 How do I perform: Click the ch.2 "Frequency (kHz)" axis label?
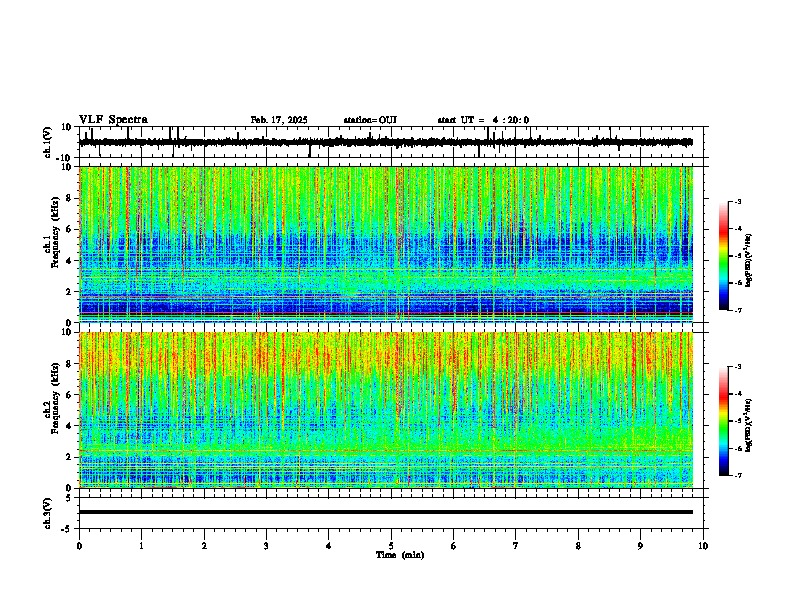tap(55, 398)
